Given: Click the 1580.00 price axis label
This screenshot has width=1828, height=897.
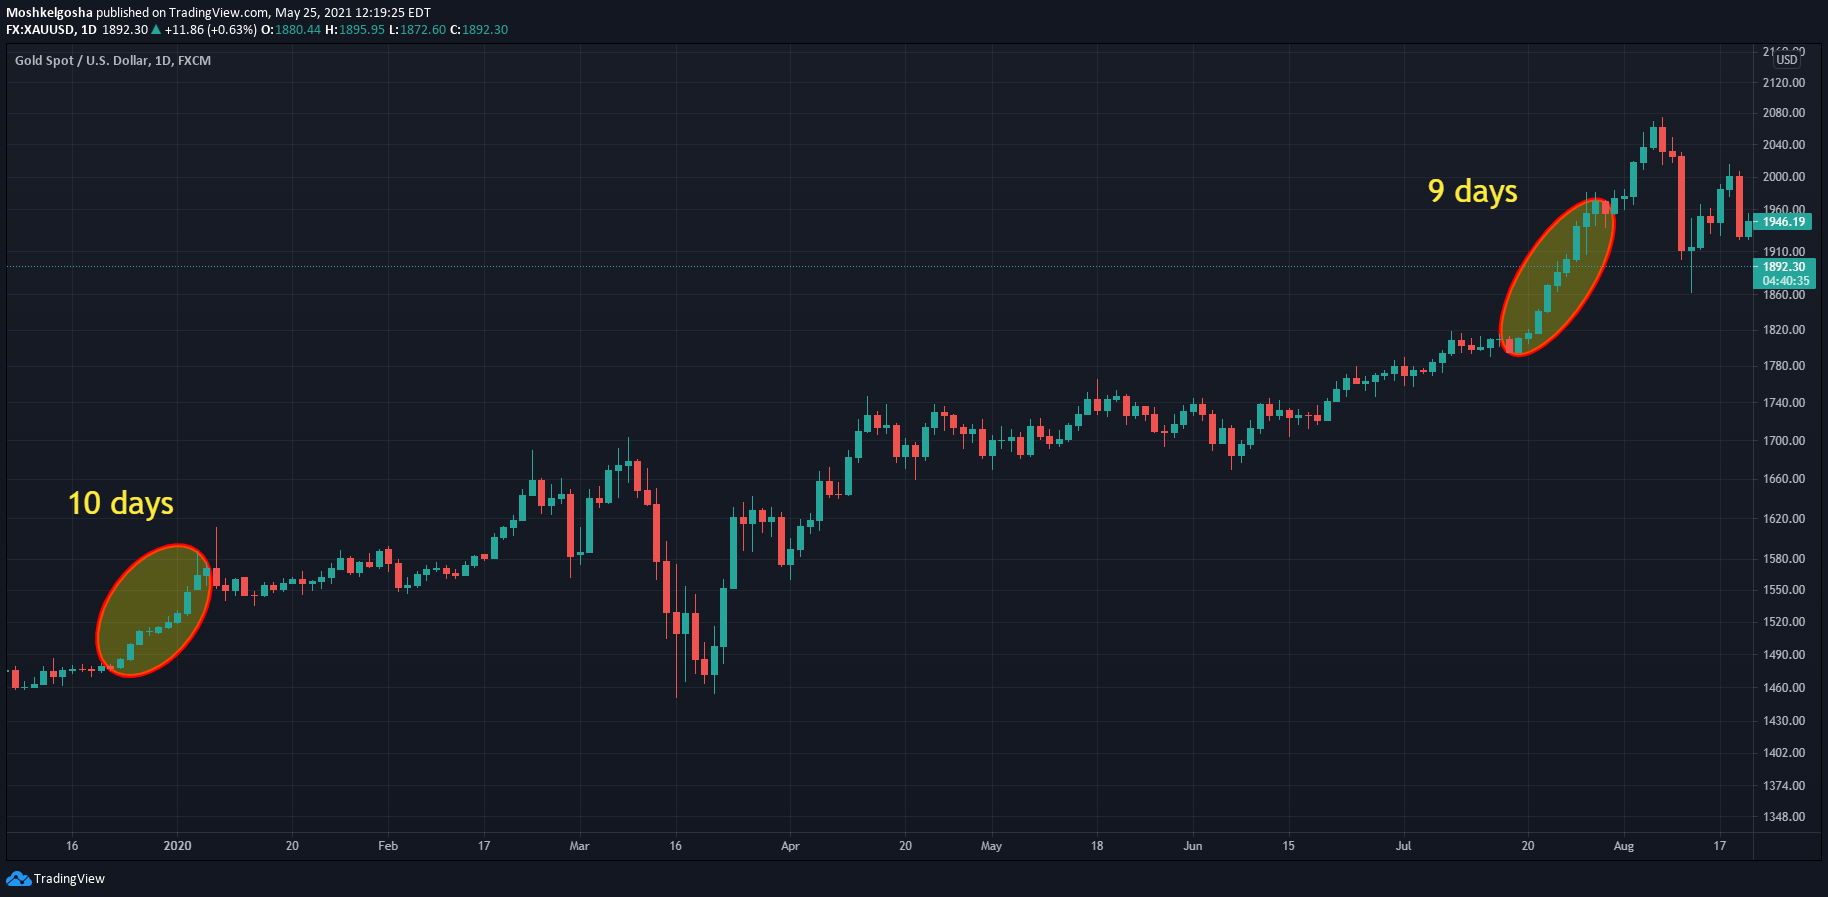Looking at the screenshot, I should [1784, 559].
